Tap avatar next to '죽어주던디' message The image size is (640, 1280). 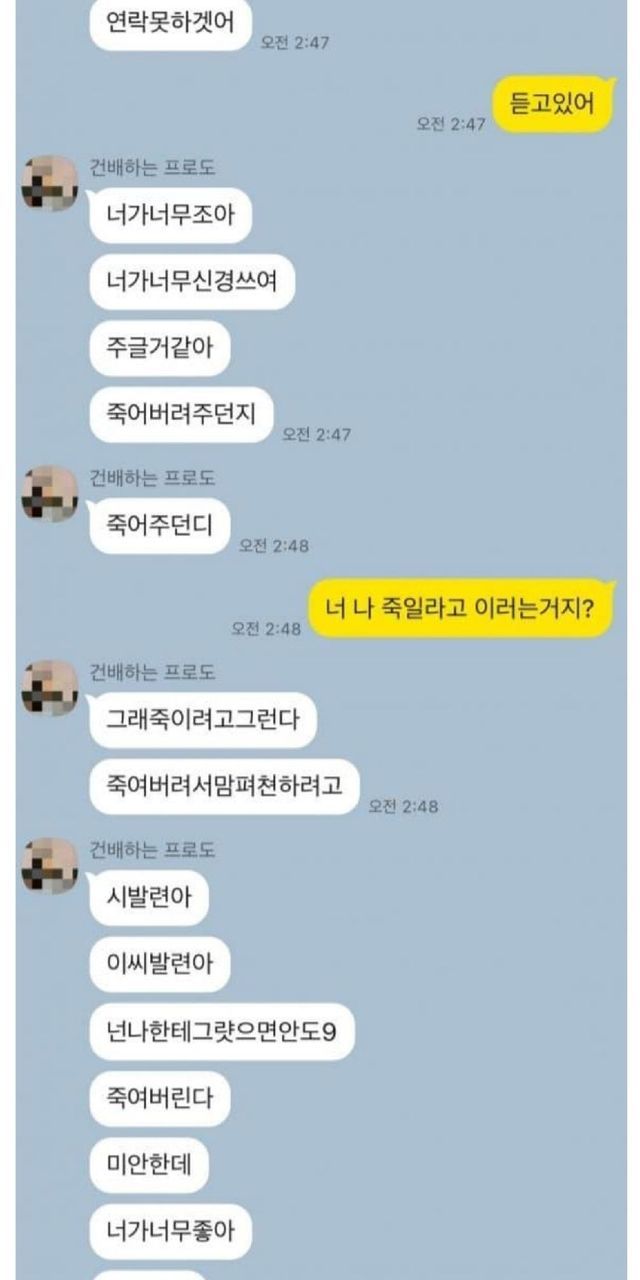[x=50, y=493]
